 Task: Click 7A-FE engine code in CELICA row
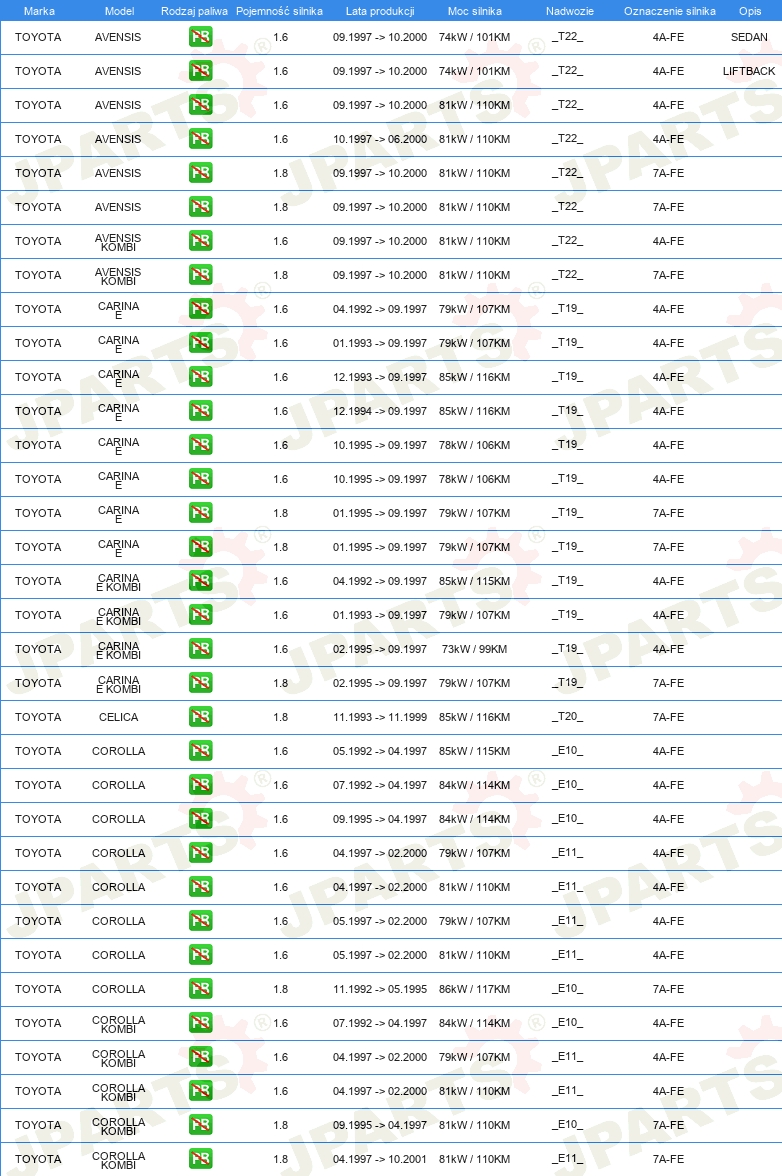click(668, 717)
